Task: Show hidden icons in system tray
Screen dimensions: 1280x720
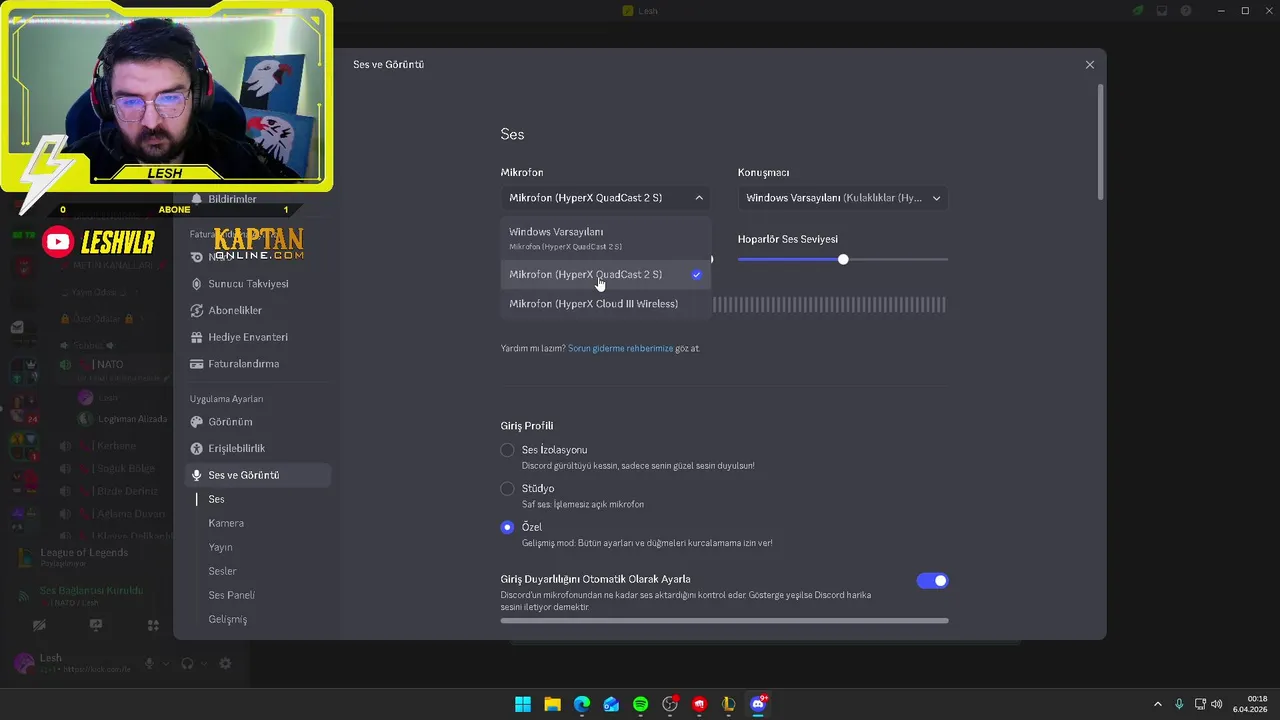Action: (x=1158, y=704)
